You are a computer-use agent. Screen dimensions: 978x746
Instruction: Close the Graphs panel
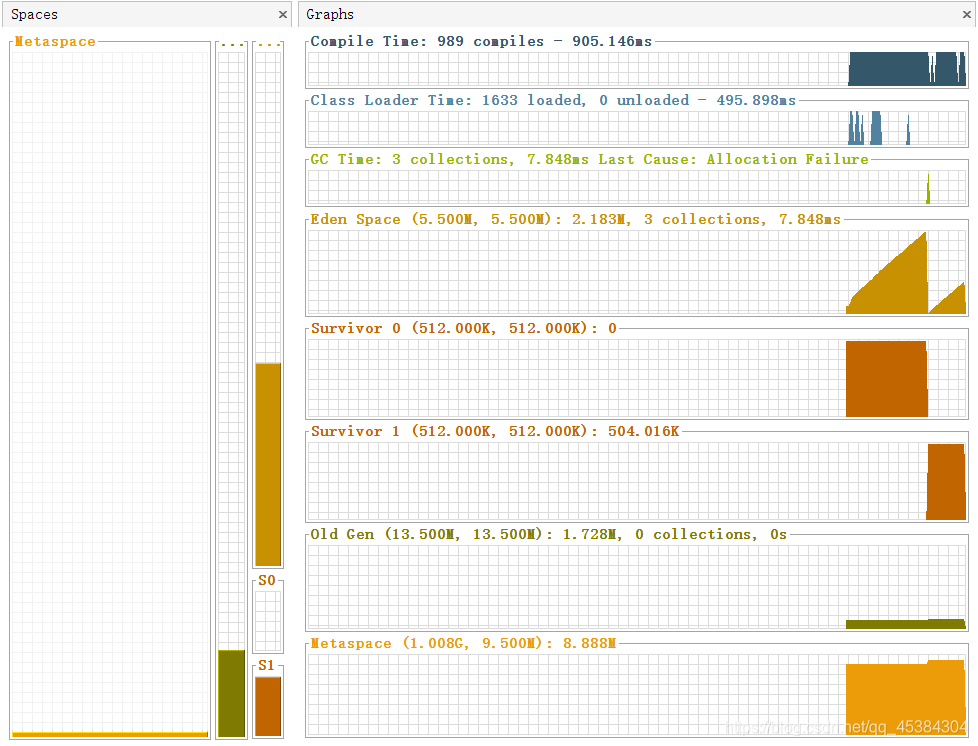[967, 14]
